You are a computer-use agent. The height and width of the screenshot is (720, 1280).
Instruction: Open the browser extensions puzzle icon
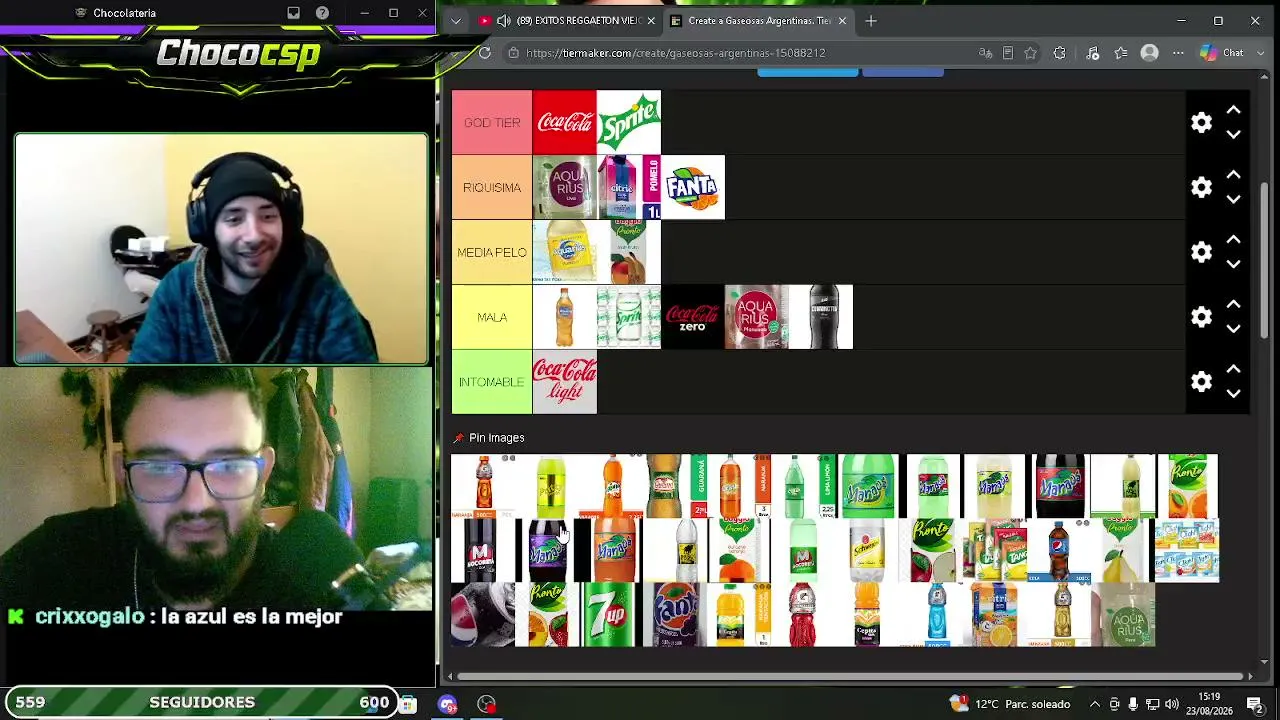(x=1060, y=53)
